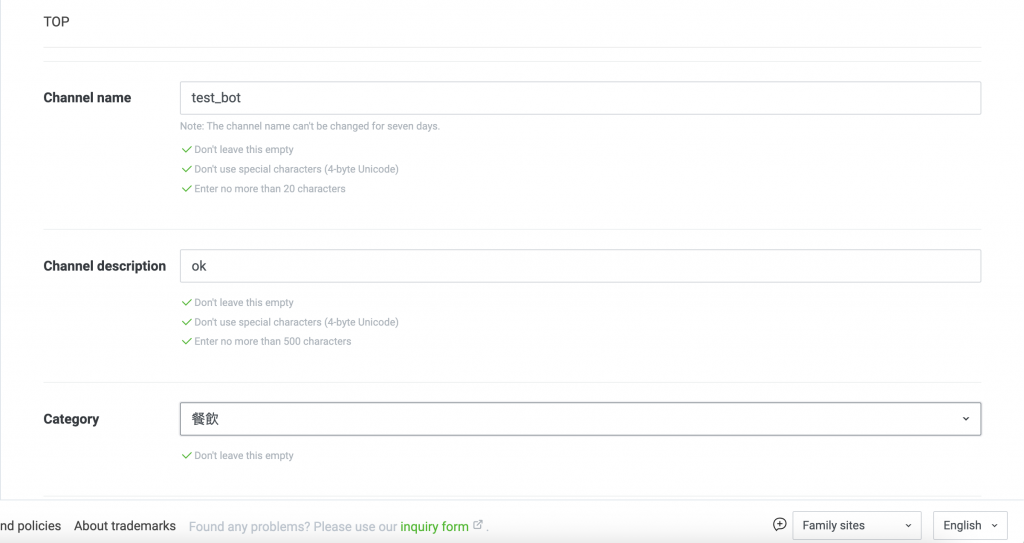The image size is (1024, 543).
Task: Click the Category dropdown chevron arrow
Action: click(965, 419)
